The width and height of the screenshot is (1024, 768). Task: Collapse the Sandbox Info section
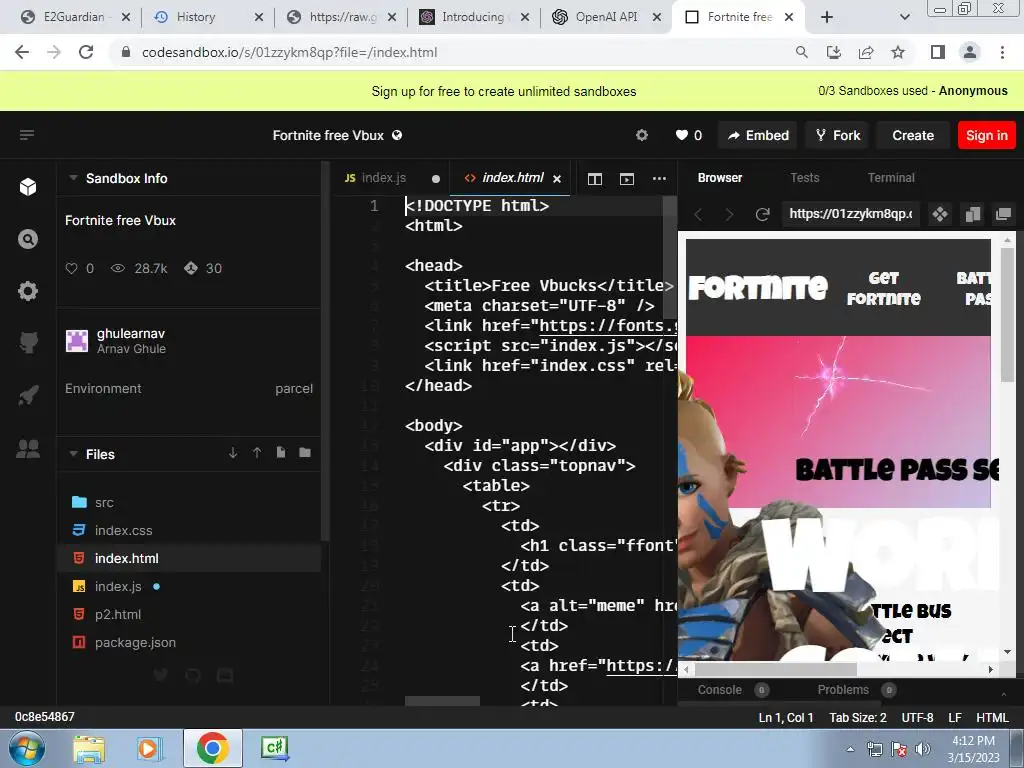74,178
